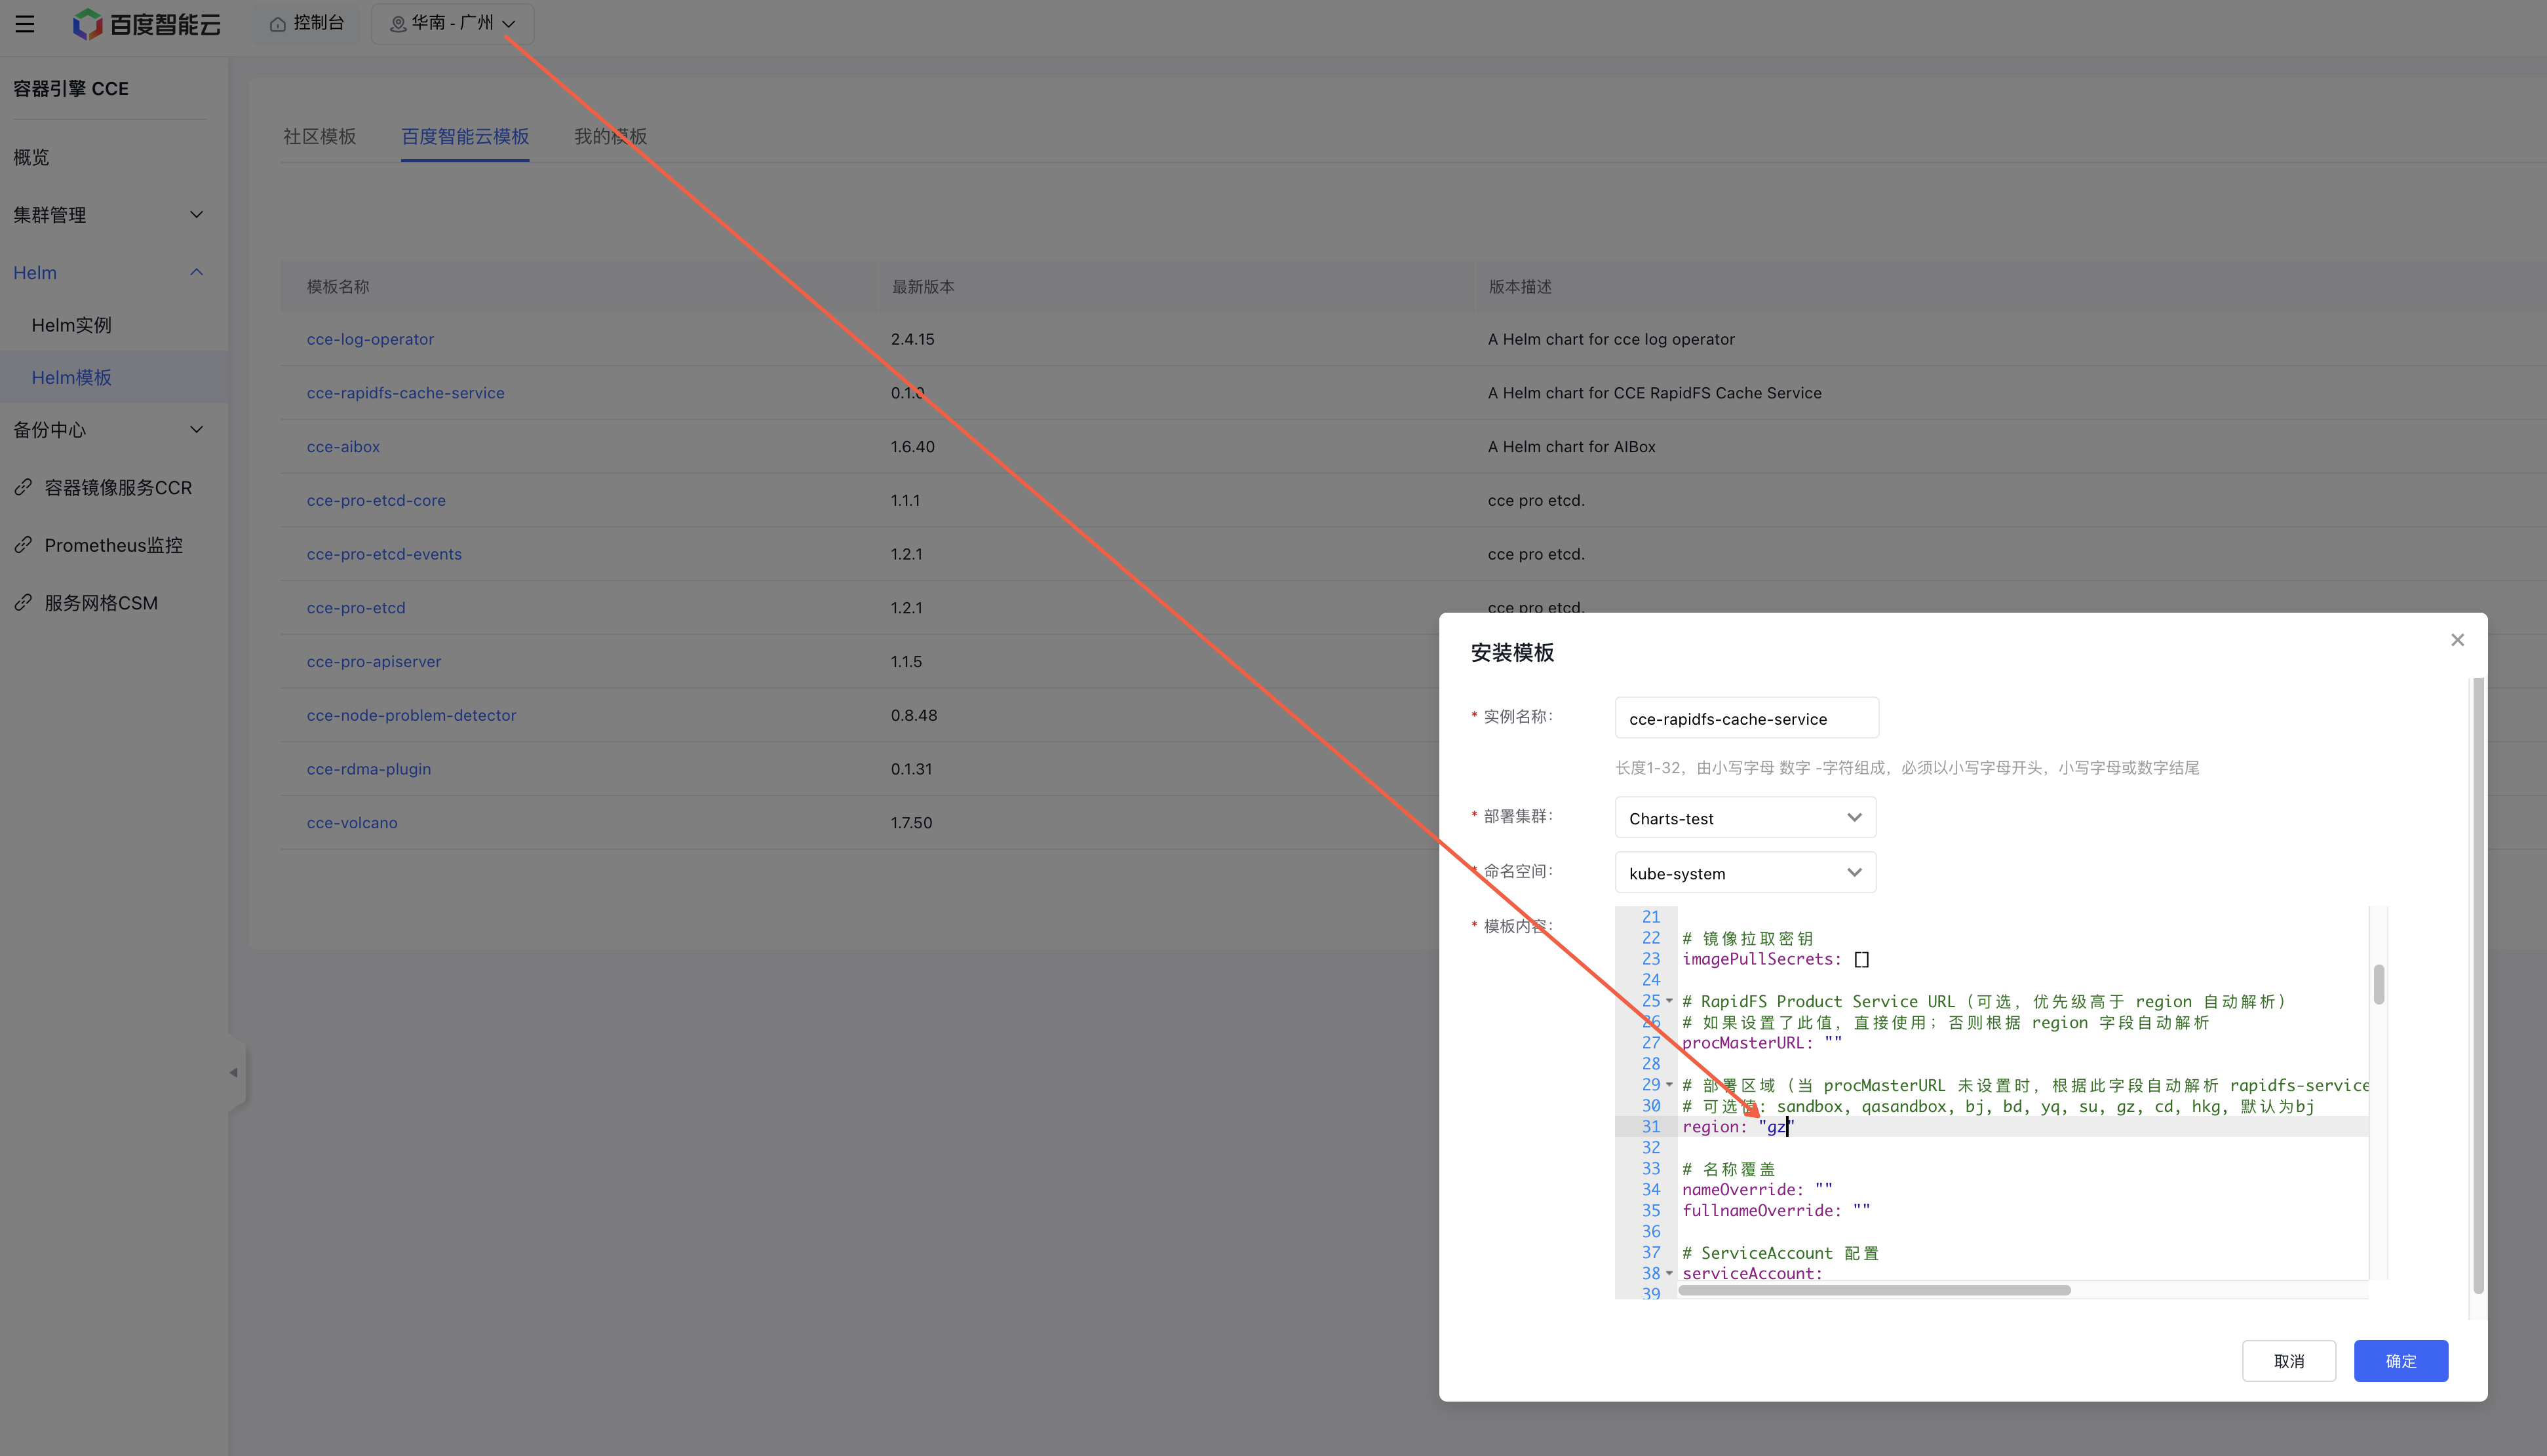Click 'A Helm chart for AIBox' description
The image size is (2547, 1456).
1571,447
